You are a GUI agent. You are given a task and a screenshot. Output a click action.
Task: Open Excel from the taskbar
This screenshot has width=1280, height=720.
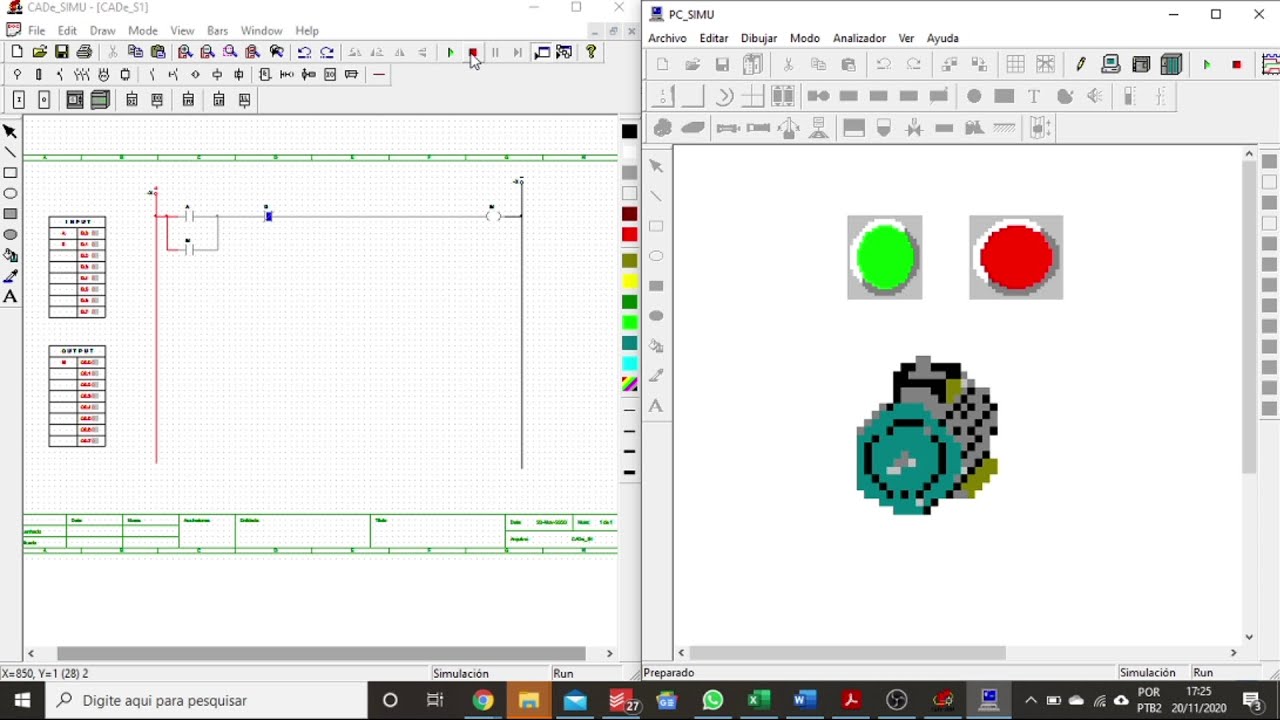(x=759, y=700)
